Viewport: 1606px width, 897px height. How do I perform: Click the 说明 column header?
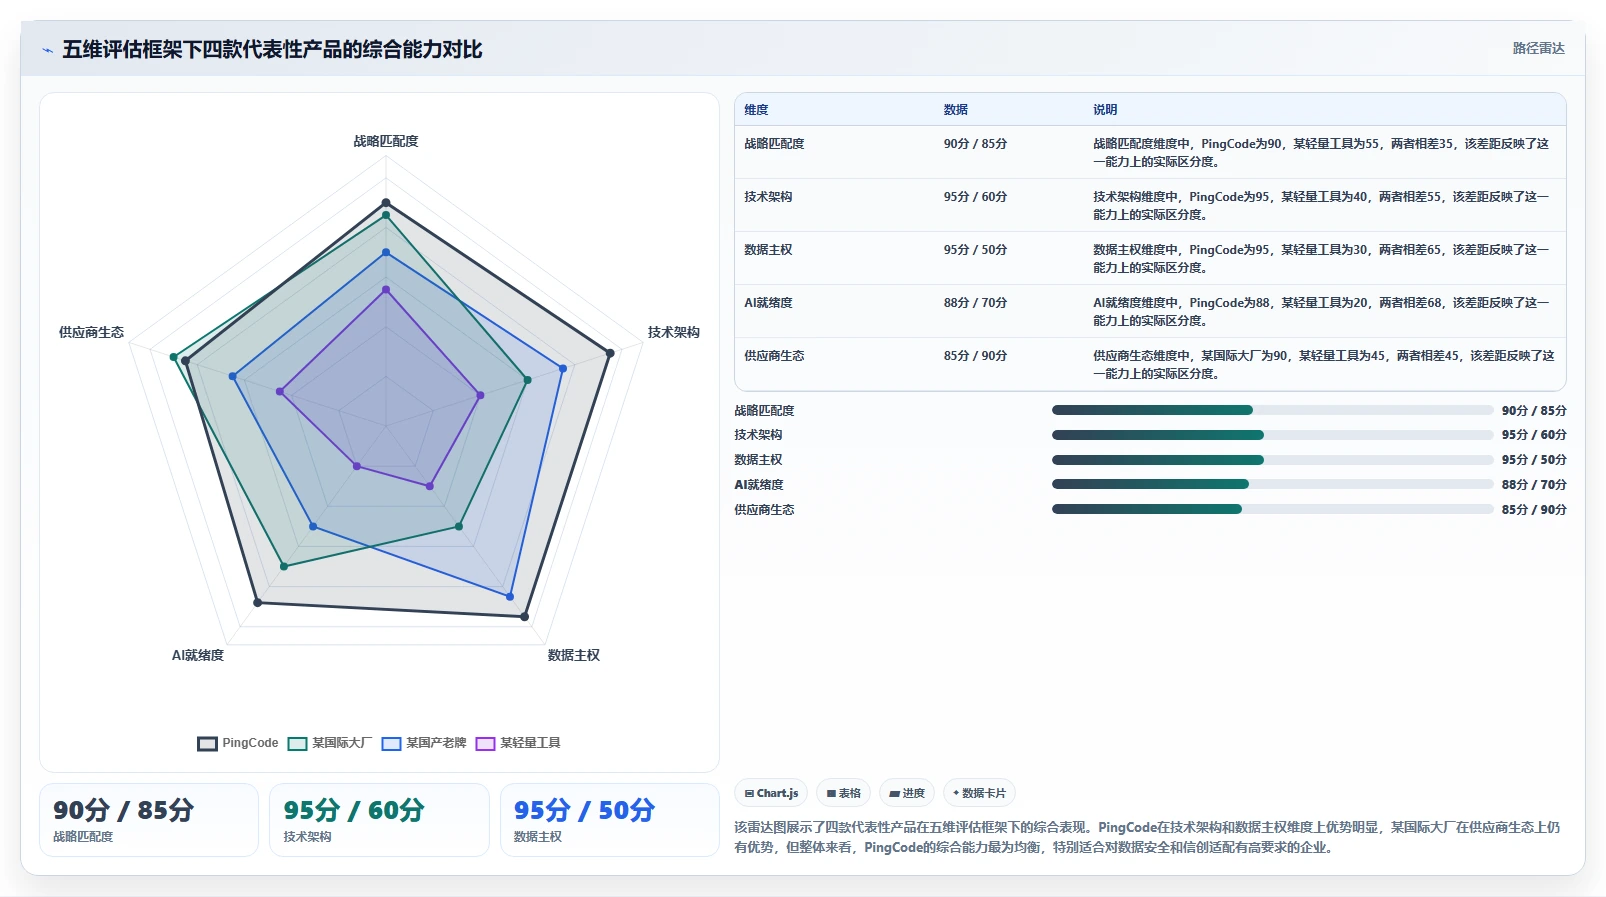[1105, 110]
